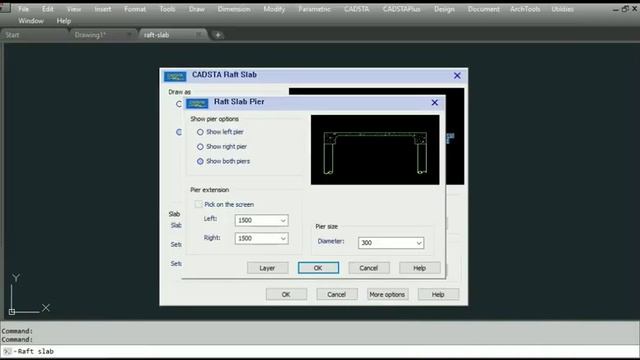
Task: Switch to the Start tab
Action: (x=33, y=35)
